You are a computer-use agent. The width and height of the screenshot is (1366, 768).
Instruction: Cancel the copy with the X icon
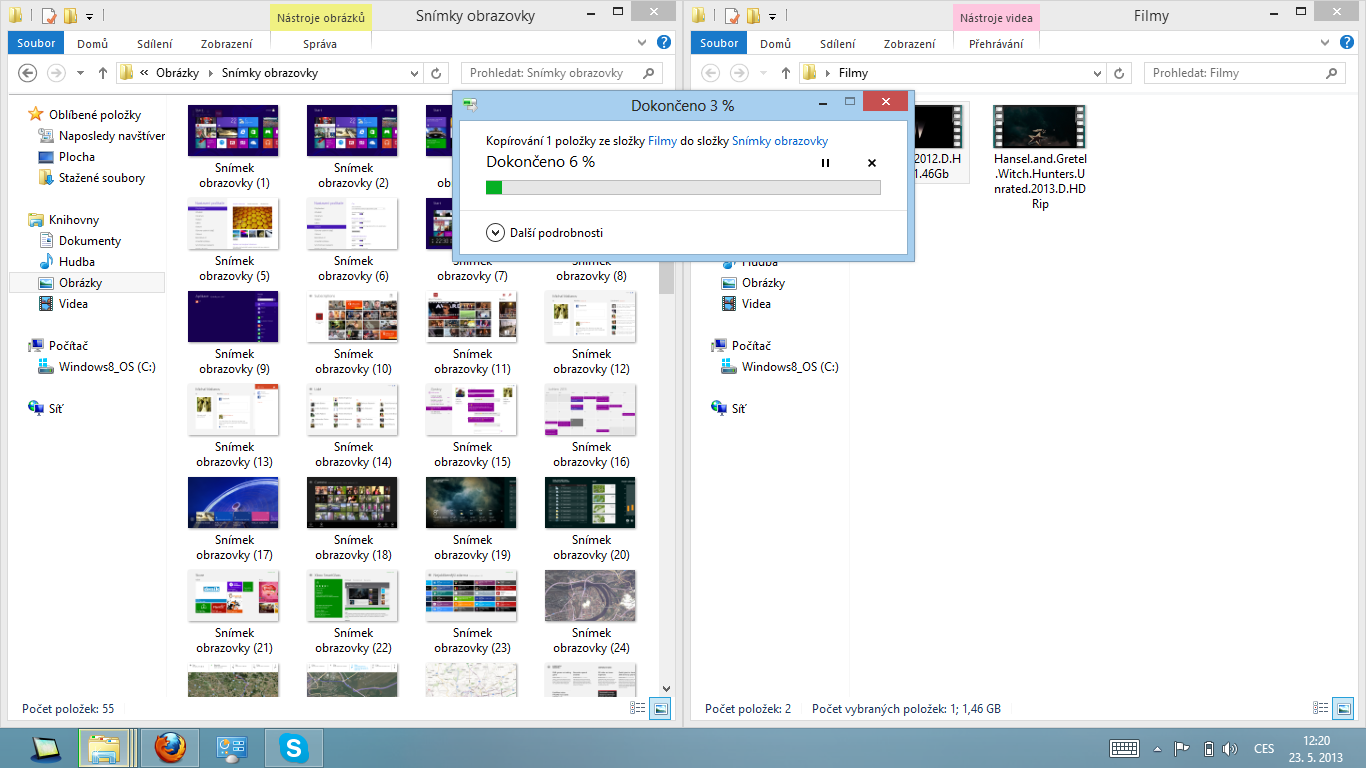pyautogui.click(x=871, y=163)
